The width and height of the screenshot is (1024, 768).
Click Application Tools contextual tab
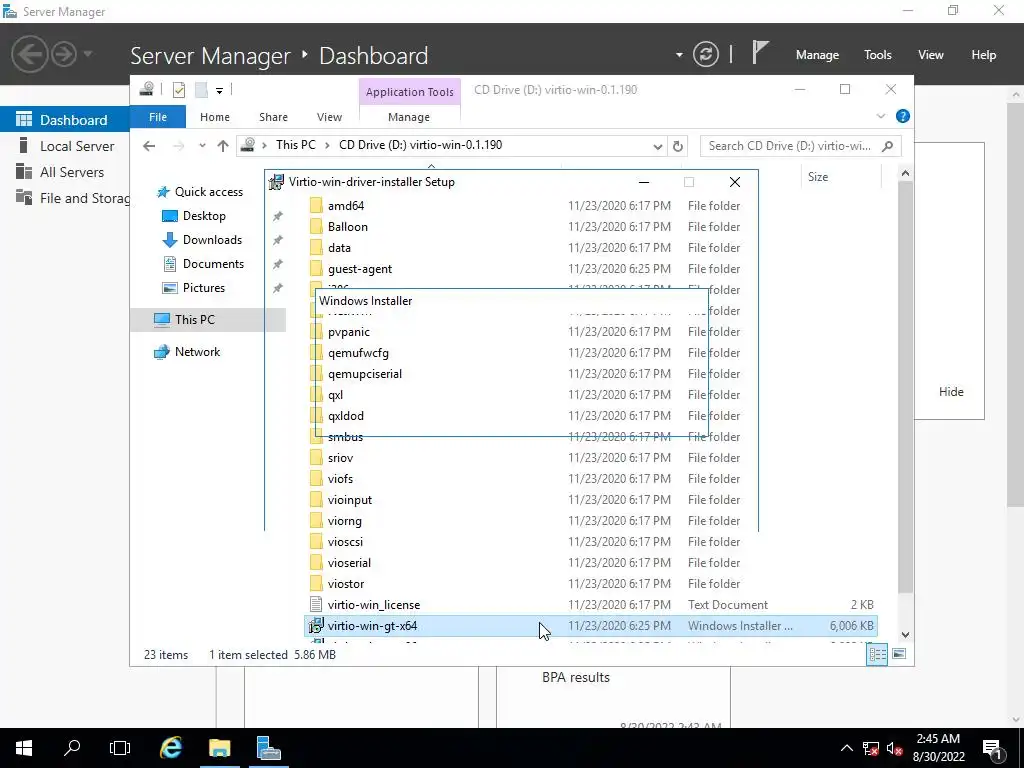409,92
